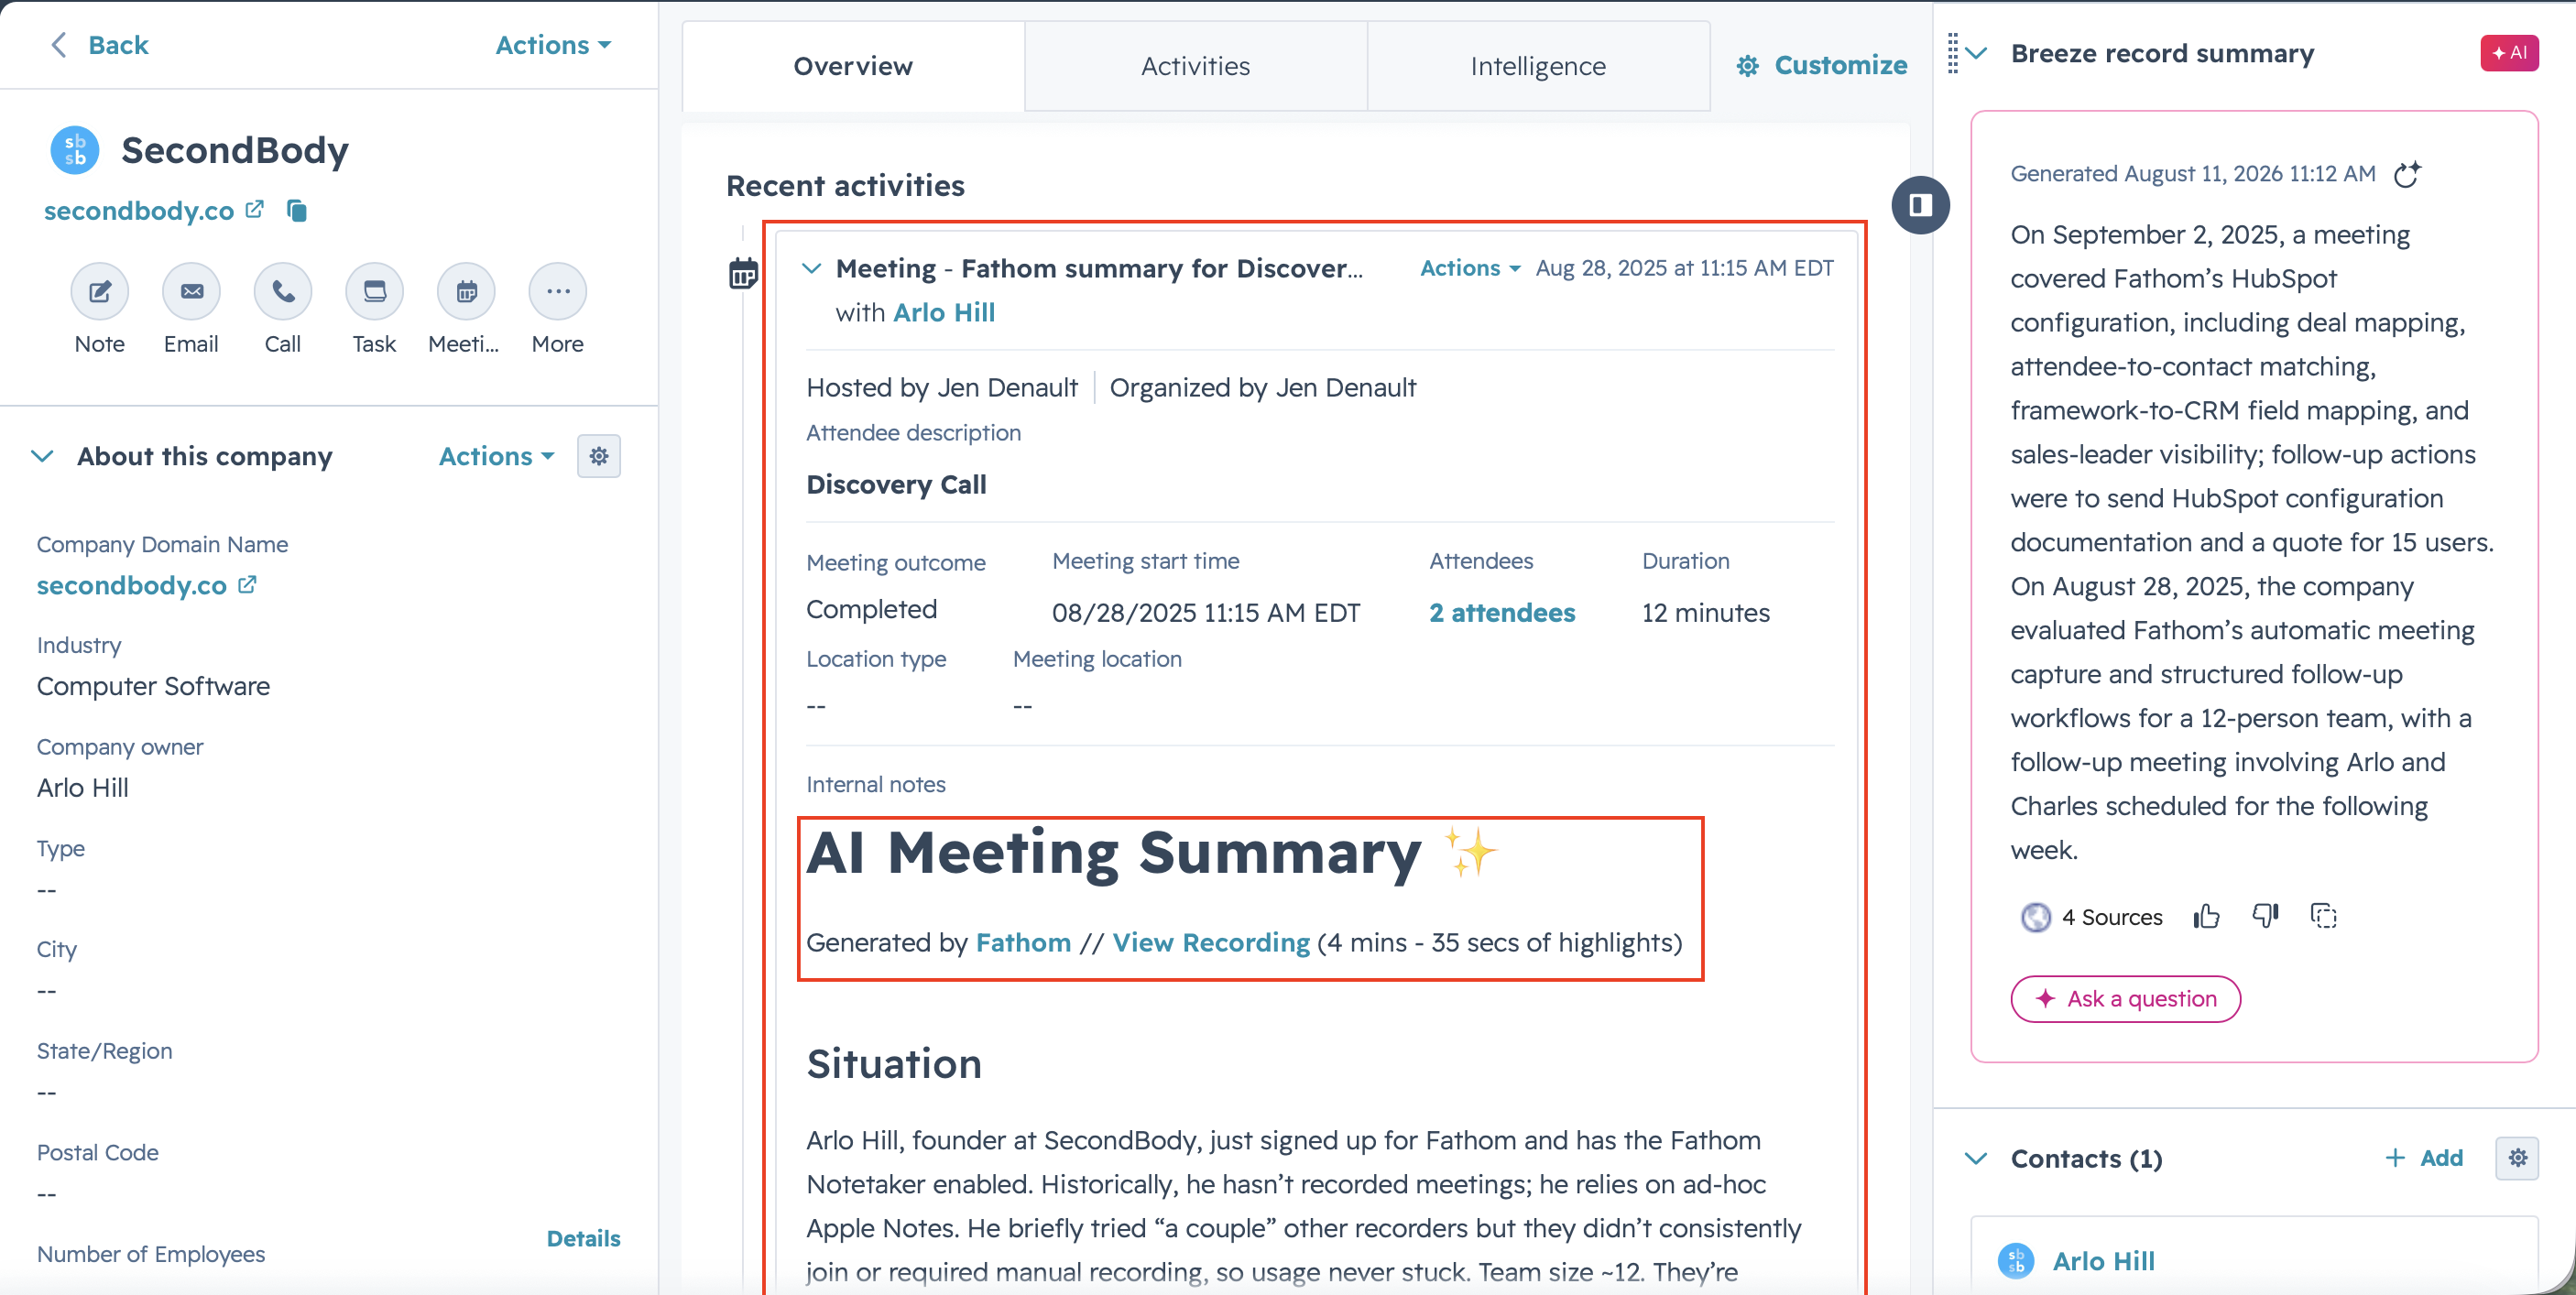
Task: Open the meeting activity Actions dropdown
Action: pos(1470,268)
